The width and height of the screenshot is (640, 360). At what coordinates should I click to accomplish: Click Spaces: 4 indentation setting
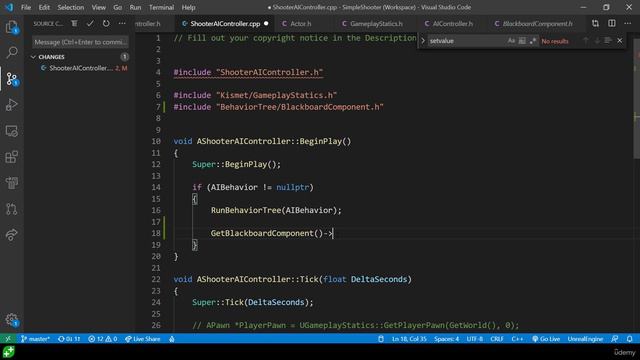(447, 339)
